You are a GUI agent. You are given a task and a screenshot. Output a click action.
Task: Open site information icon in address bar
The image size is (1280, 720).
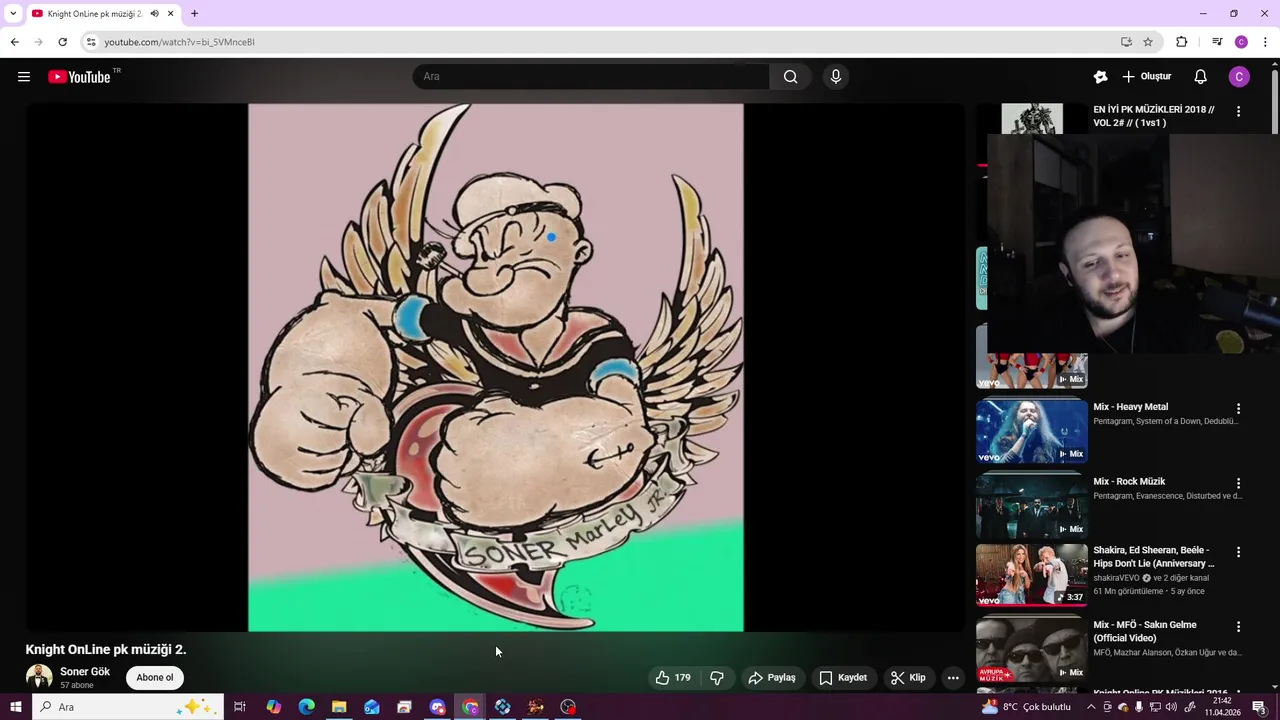click(x=91, y=42)
